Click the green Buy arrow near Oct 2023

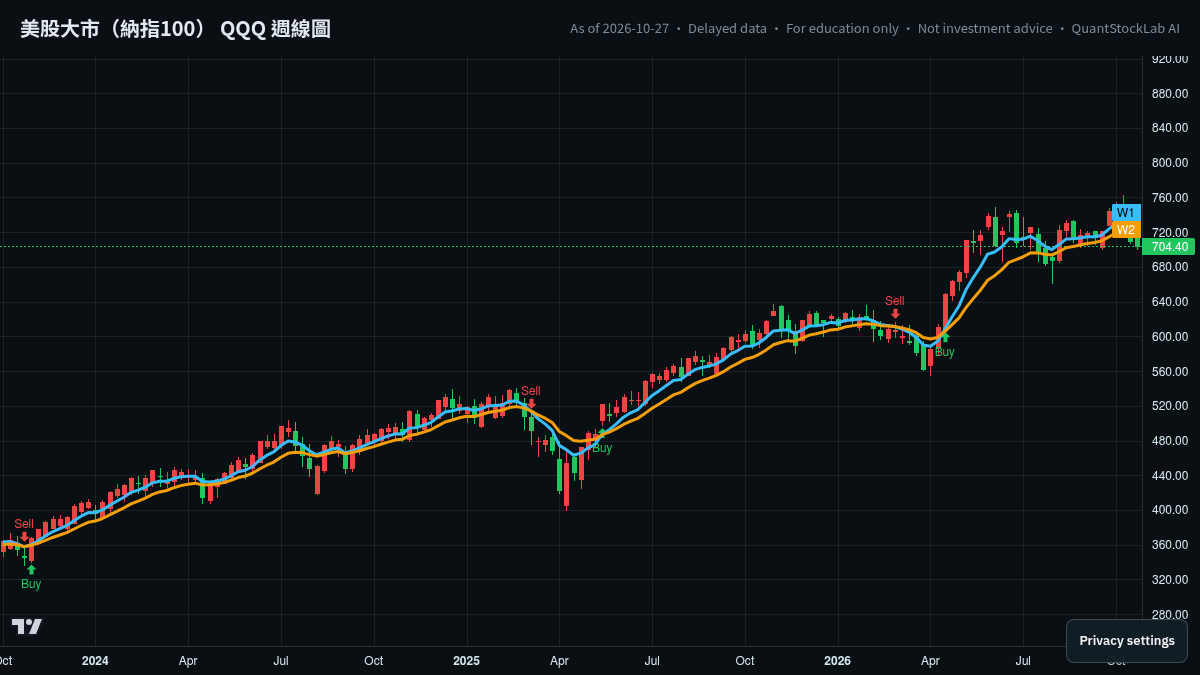click(31, 569)
